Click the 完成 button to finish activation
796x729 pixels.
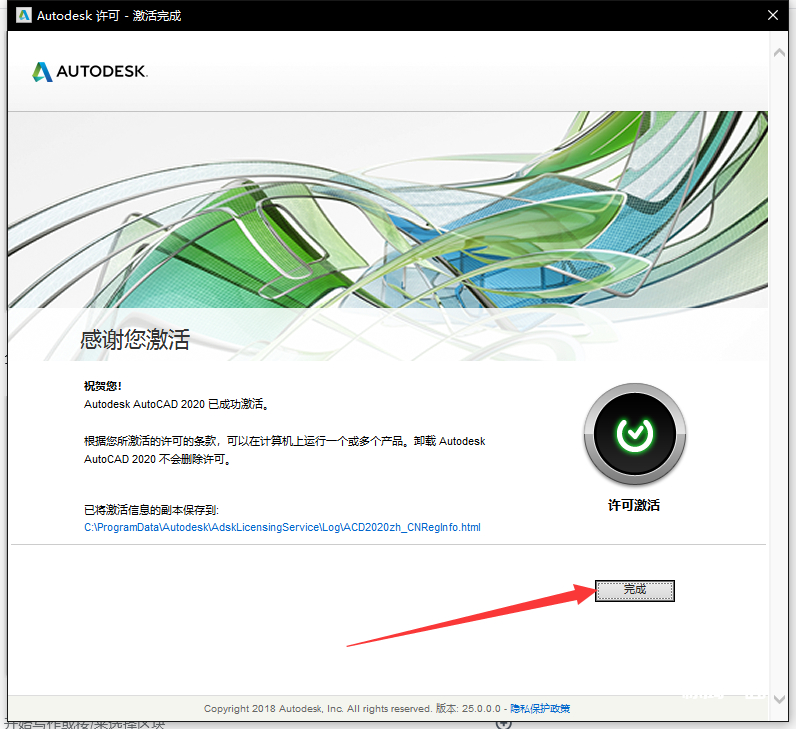coord(635,590)
